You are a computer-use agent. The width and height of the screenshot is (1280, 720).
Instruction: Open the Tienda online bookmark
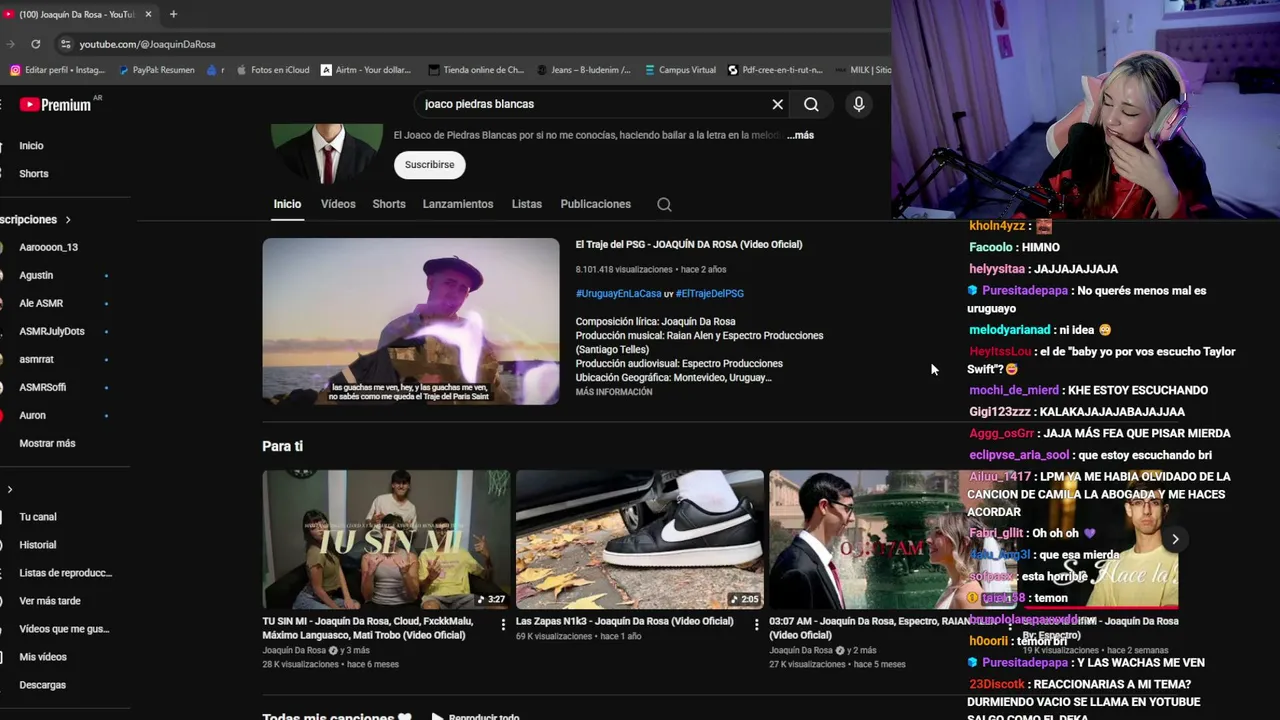tap(476, 70)
